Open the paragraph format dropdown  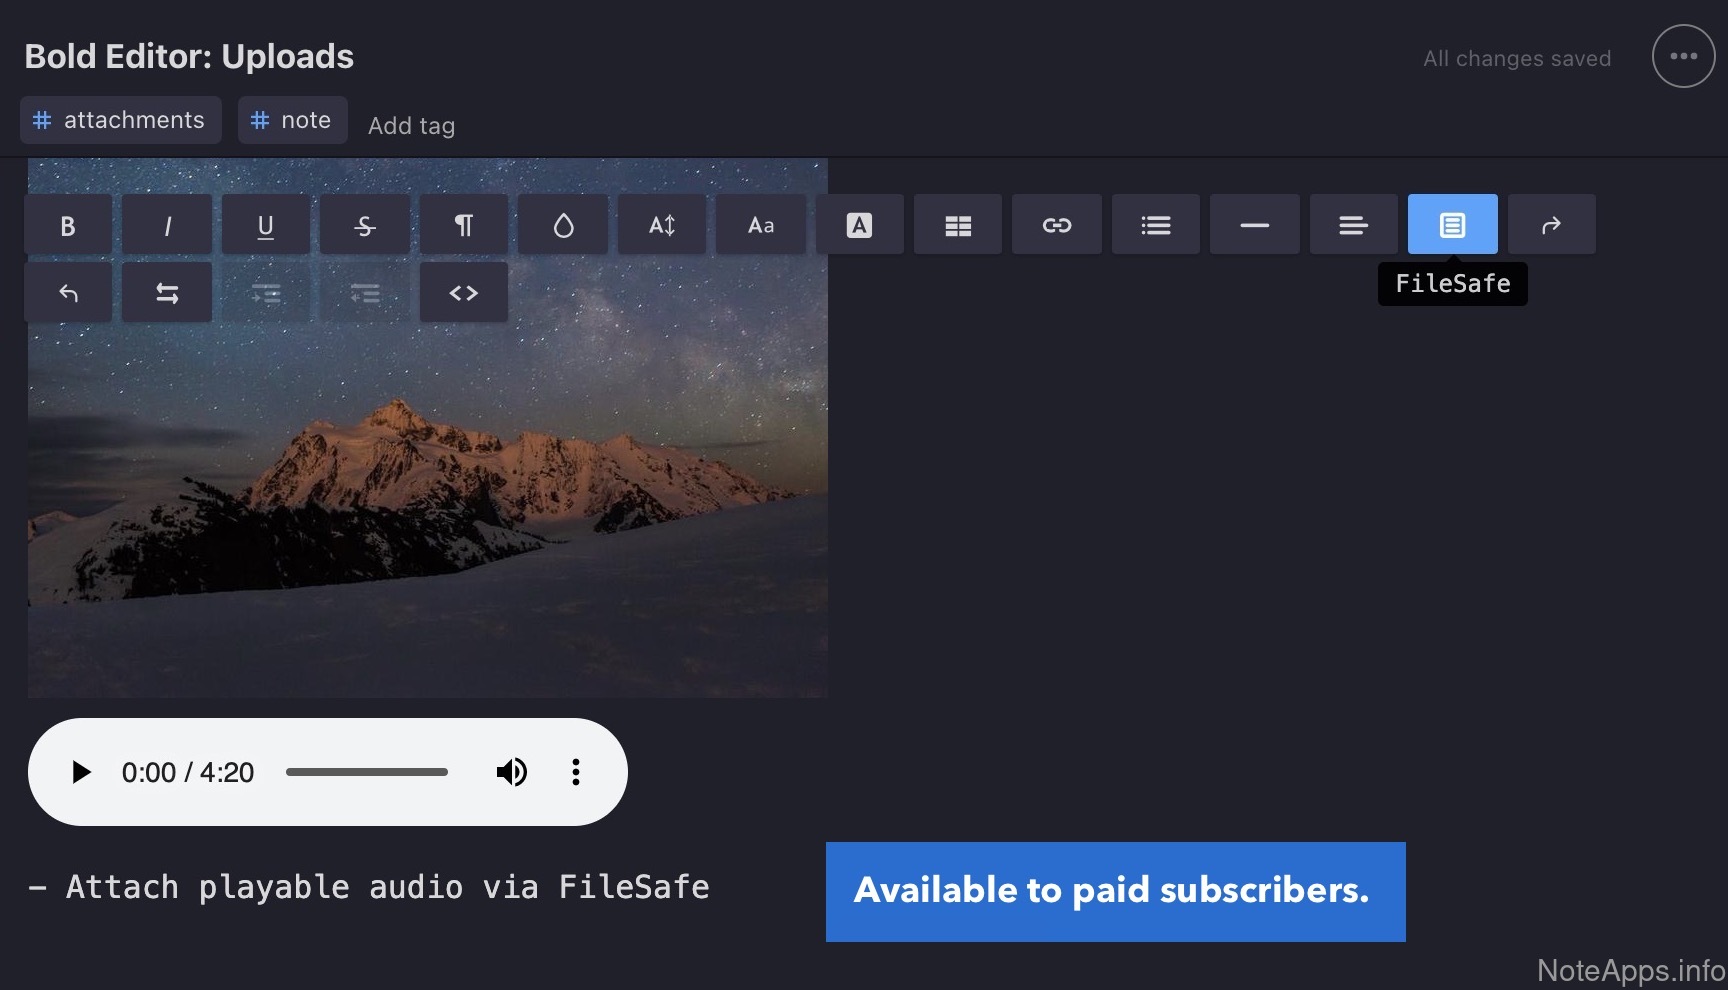pos(463,226)
